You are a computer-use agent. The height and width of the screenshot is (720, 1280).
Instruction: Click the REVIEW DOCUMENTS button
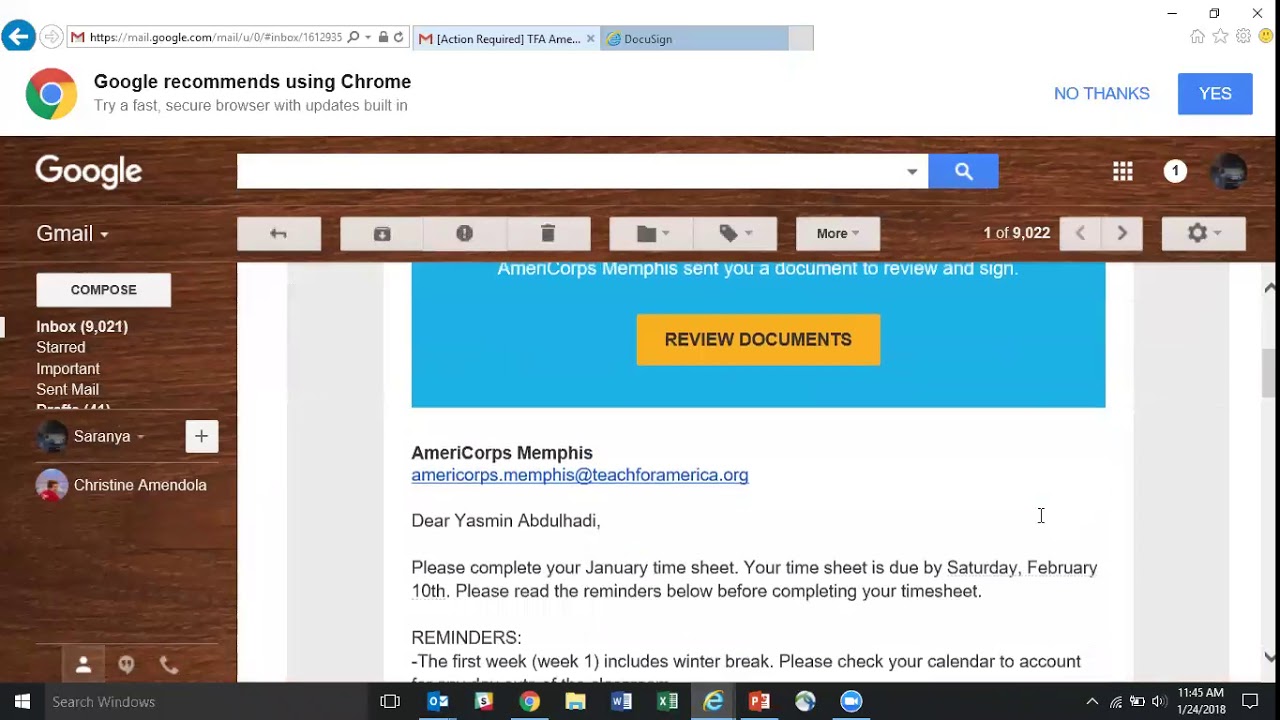[x=758, y=340]
